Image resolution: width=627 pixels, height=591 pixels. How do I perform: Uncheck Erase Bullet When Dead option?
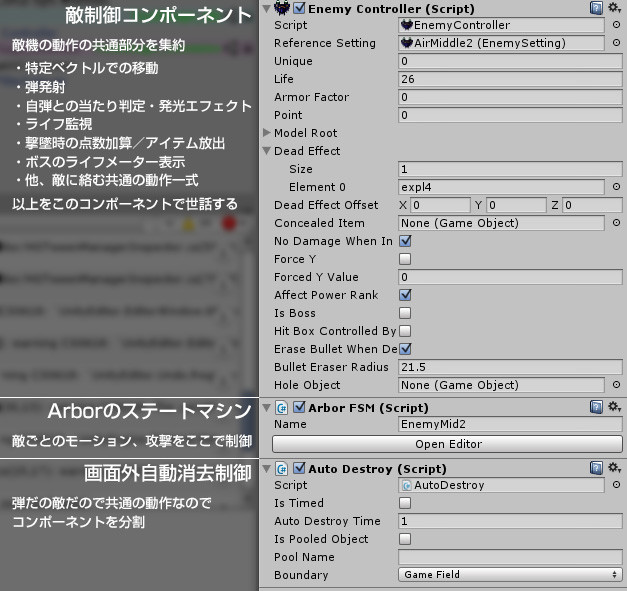[405, 349]
